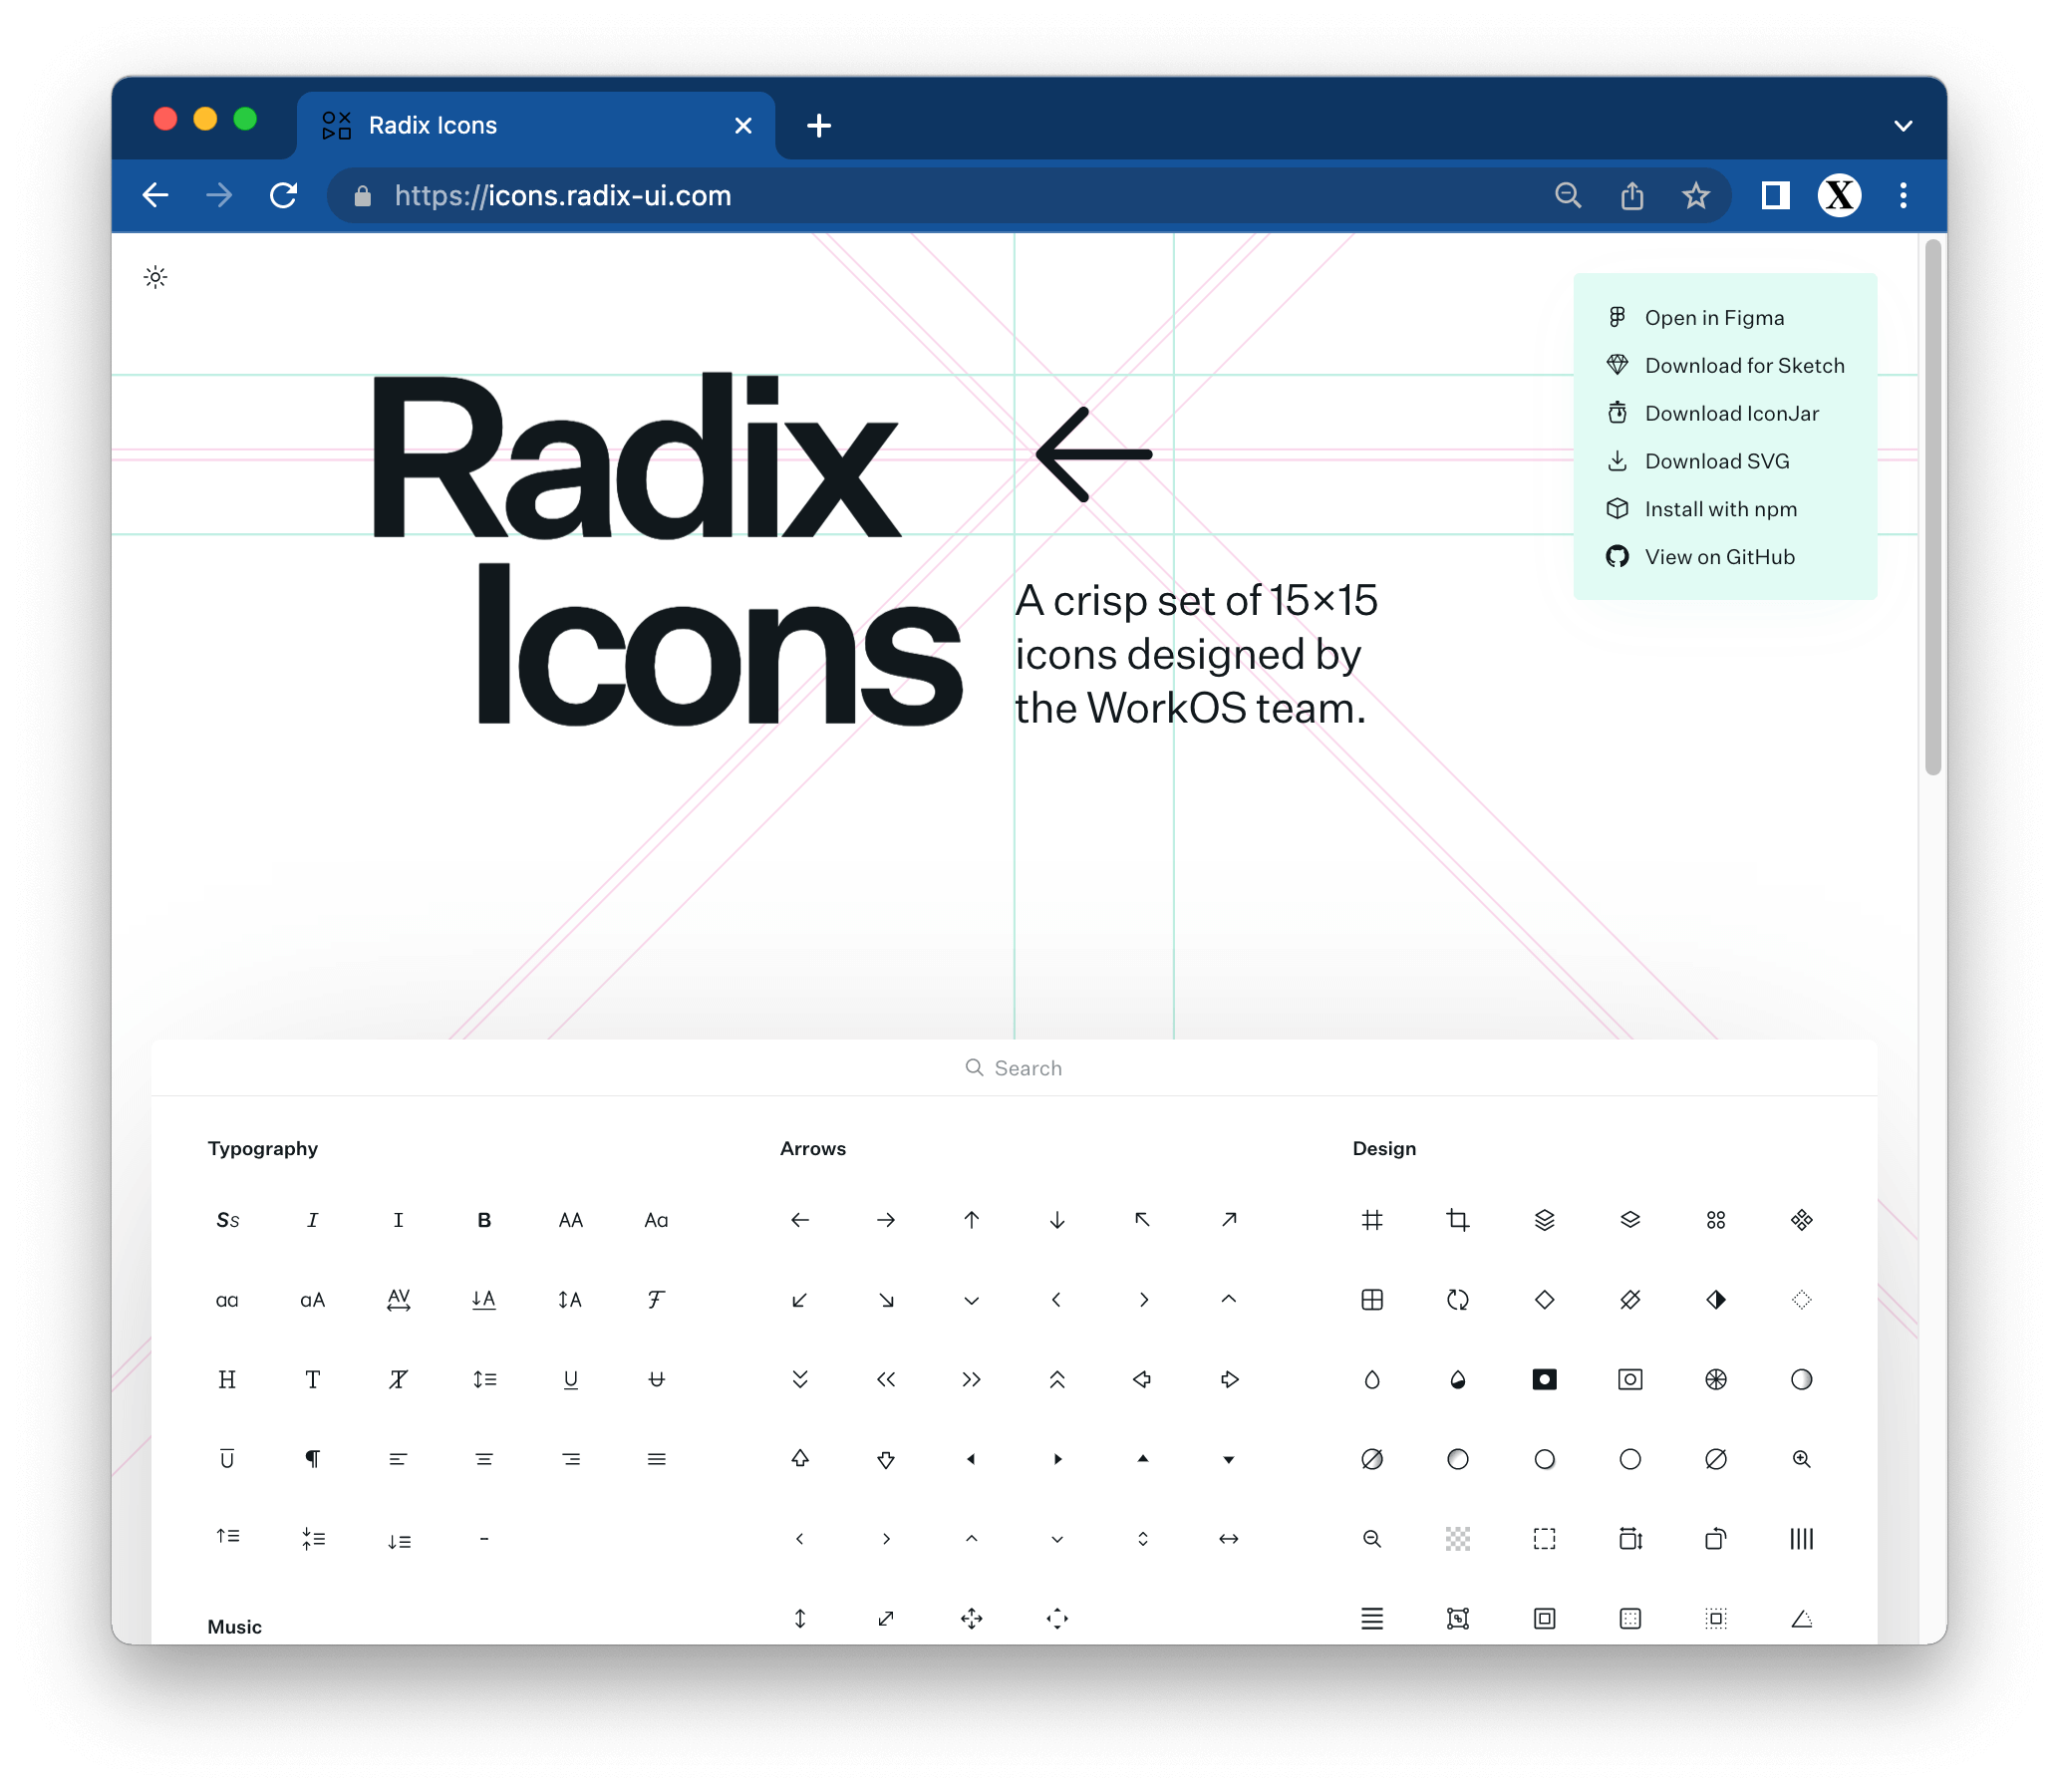The width and height of the screenshot is (2059, 1792).
Task: Toggle the theme using the sun icon
Action: (155, 277)
